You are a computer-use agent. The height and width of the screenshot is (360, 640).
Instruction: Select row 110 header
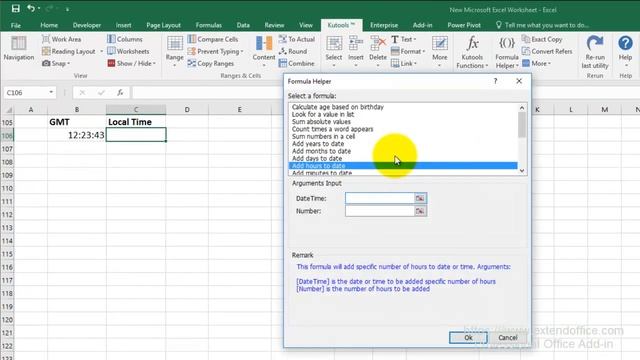click(x=7, y=189)
